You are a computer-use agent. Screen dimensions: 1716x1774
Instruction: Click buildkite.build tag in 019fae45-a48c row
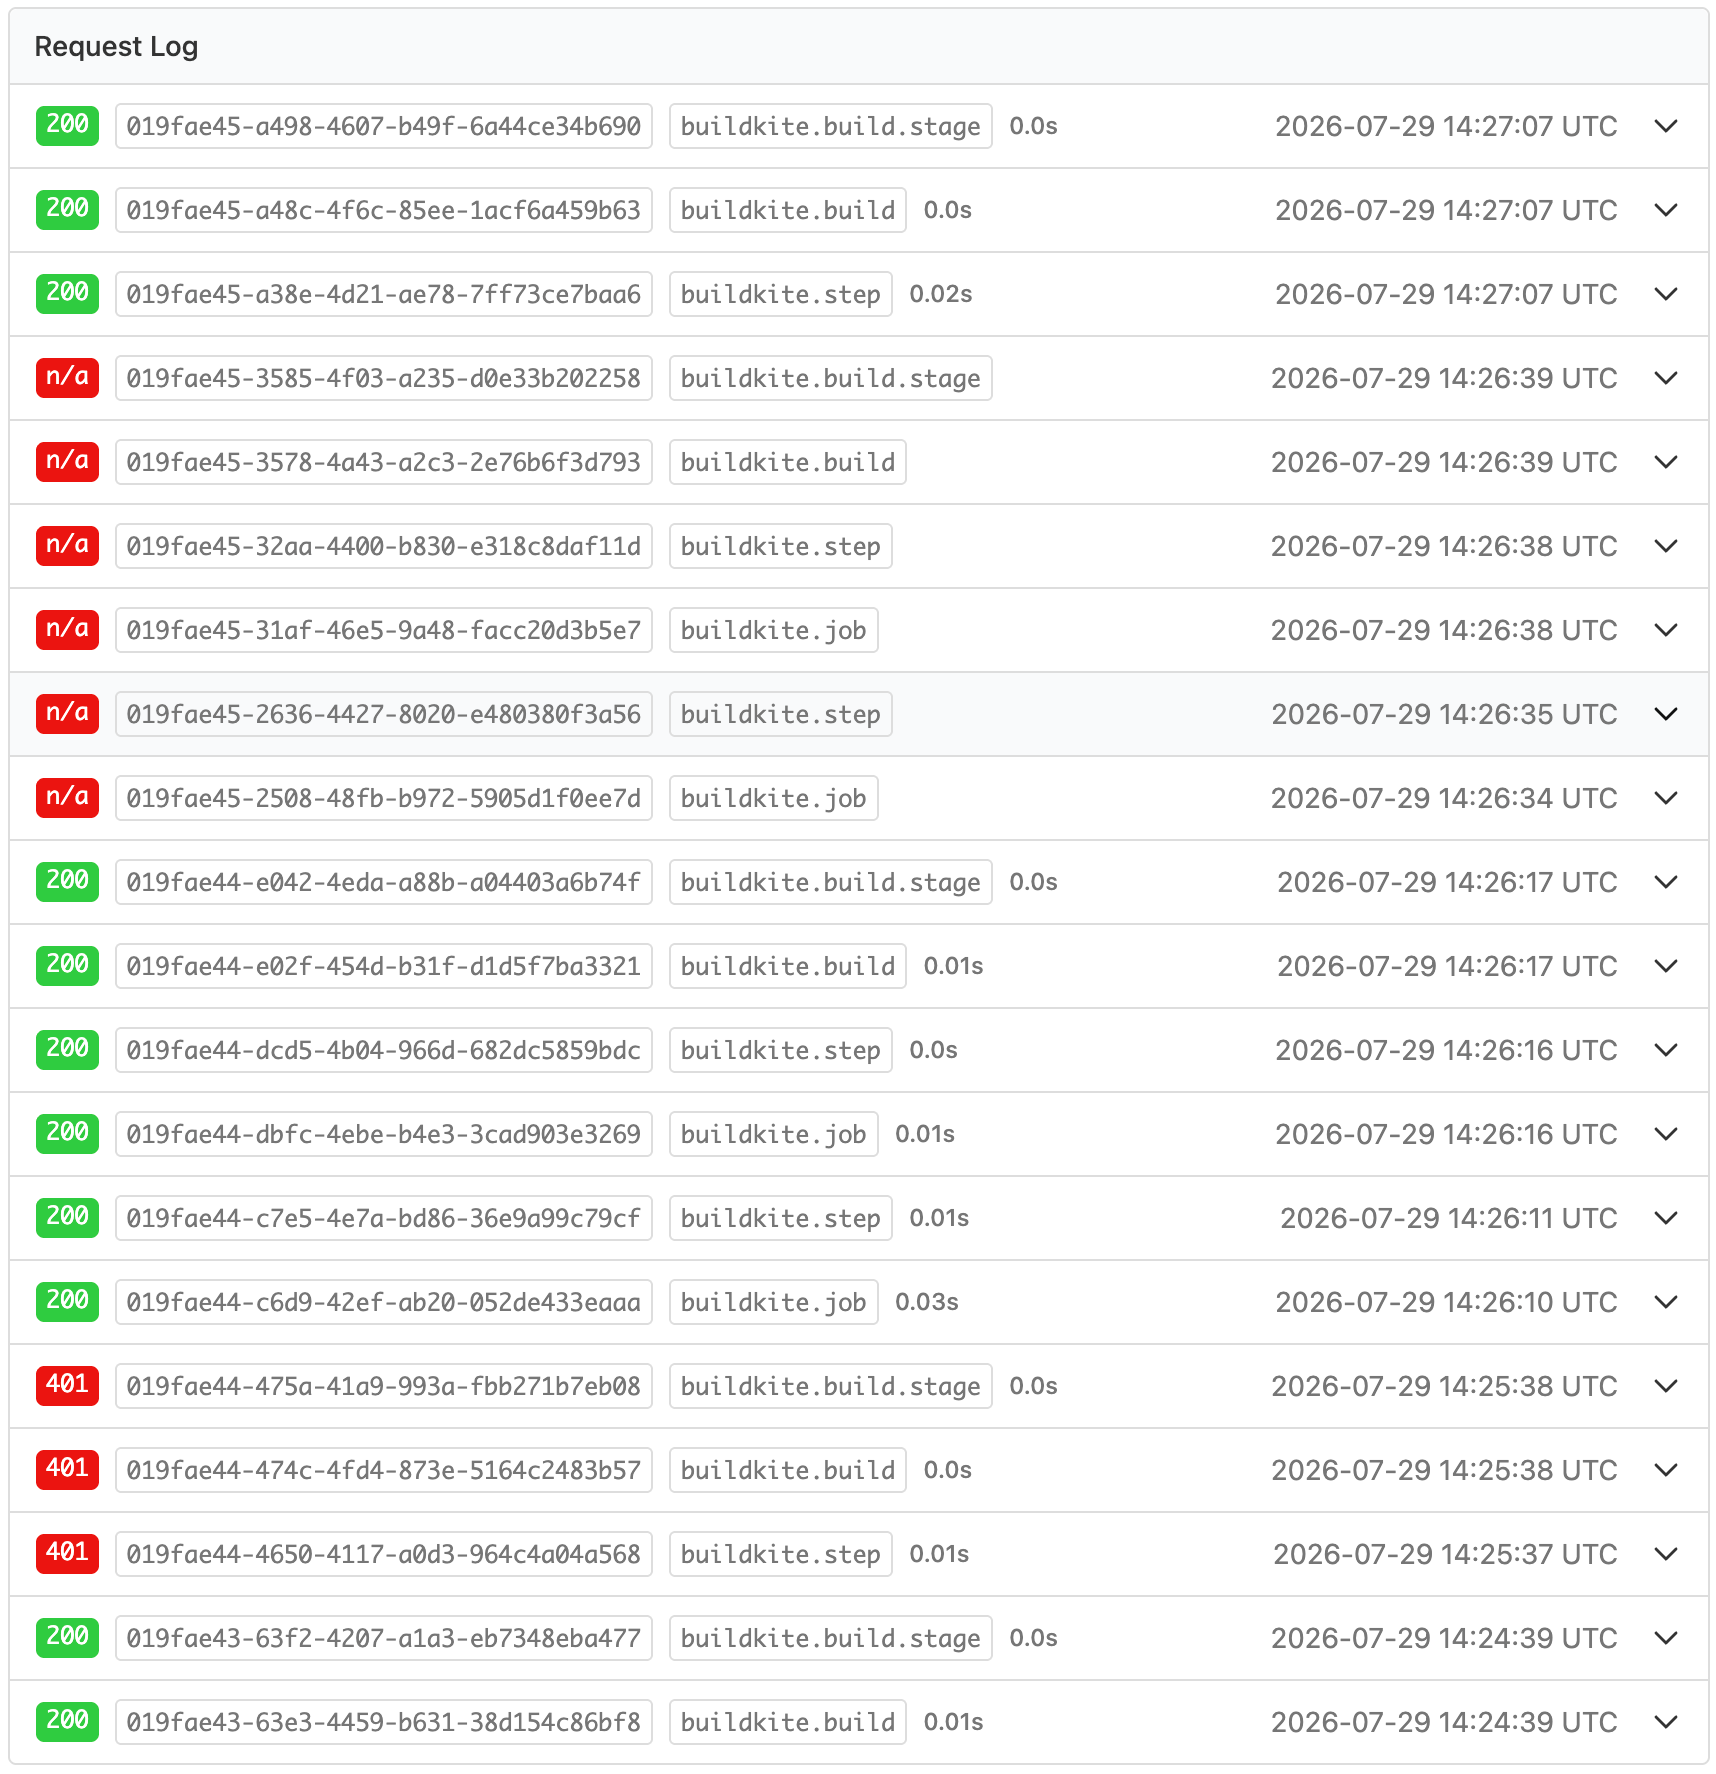(788, 210)
